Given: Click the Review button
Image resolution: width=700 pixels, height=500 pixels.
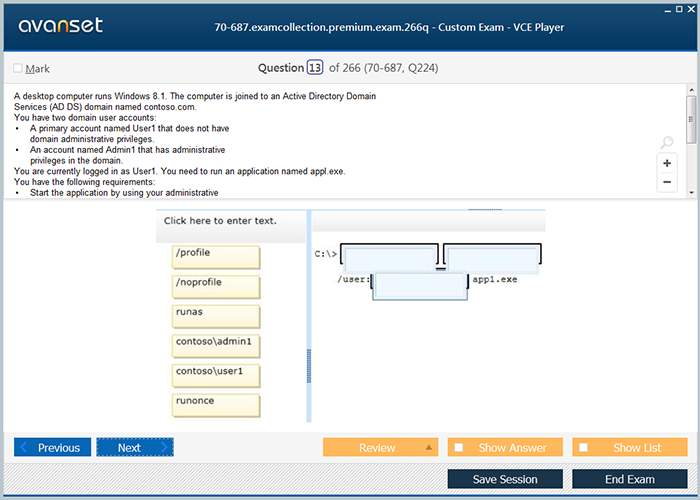Looking at the screenshot, I should point(380,447).
